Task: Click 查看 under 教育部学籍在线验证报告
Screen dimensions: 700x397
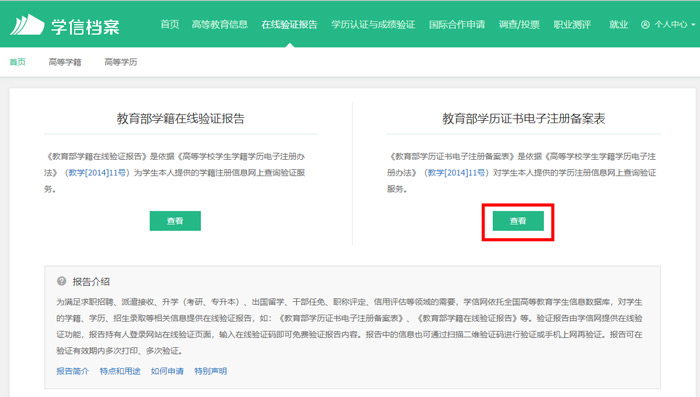Action: 175,221
